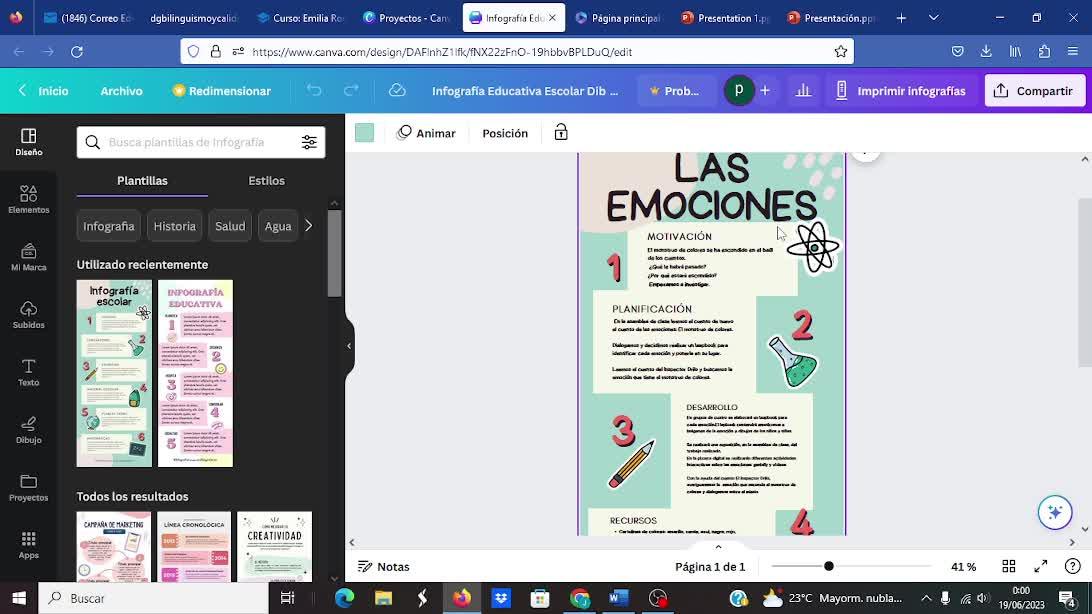This screenshot has width=1092, height=614.
Task: Open the Canva assistant sparkle button
Action: [1054, 512]
